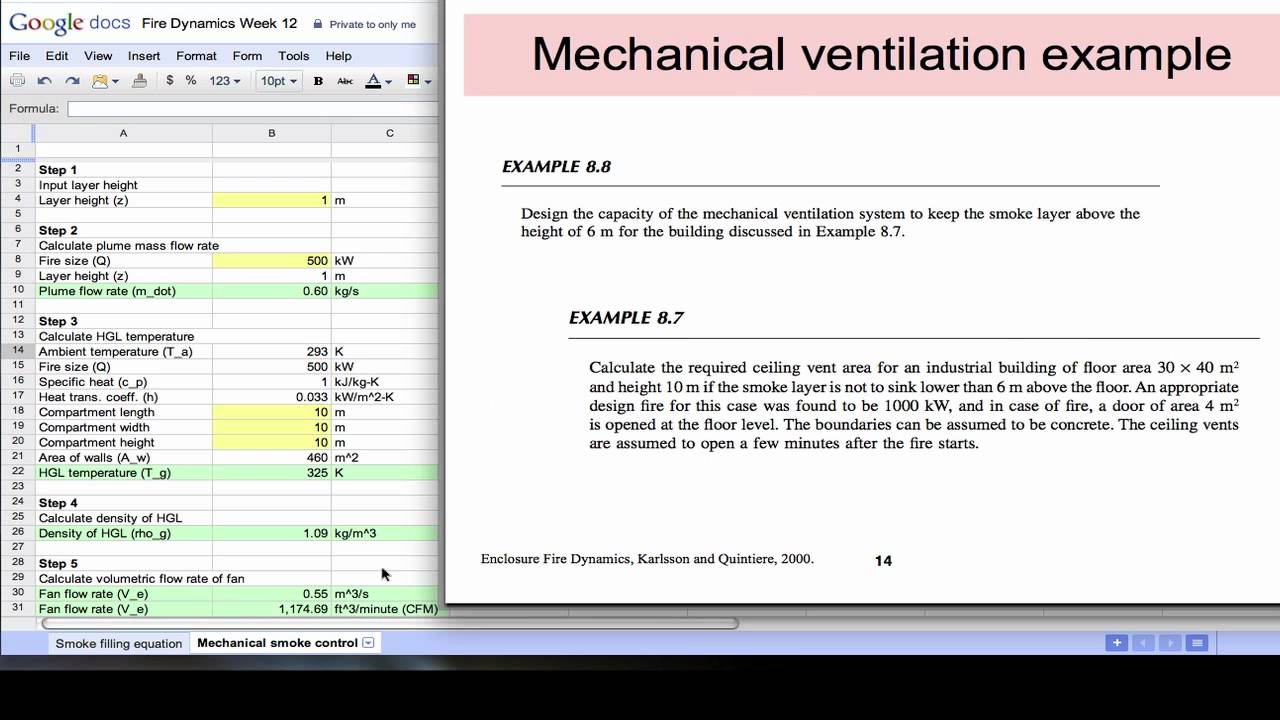Viewport: 1280px width, 720px height.
Task: Undo the last action
Action: (x=45, y=81)
